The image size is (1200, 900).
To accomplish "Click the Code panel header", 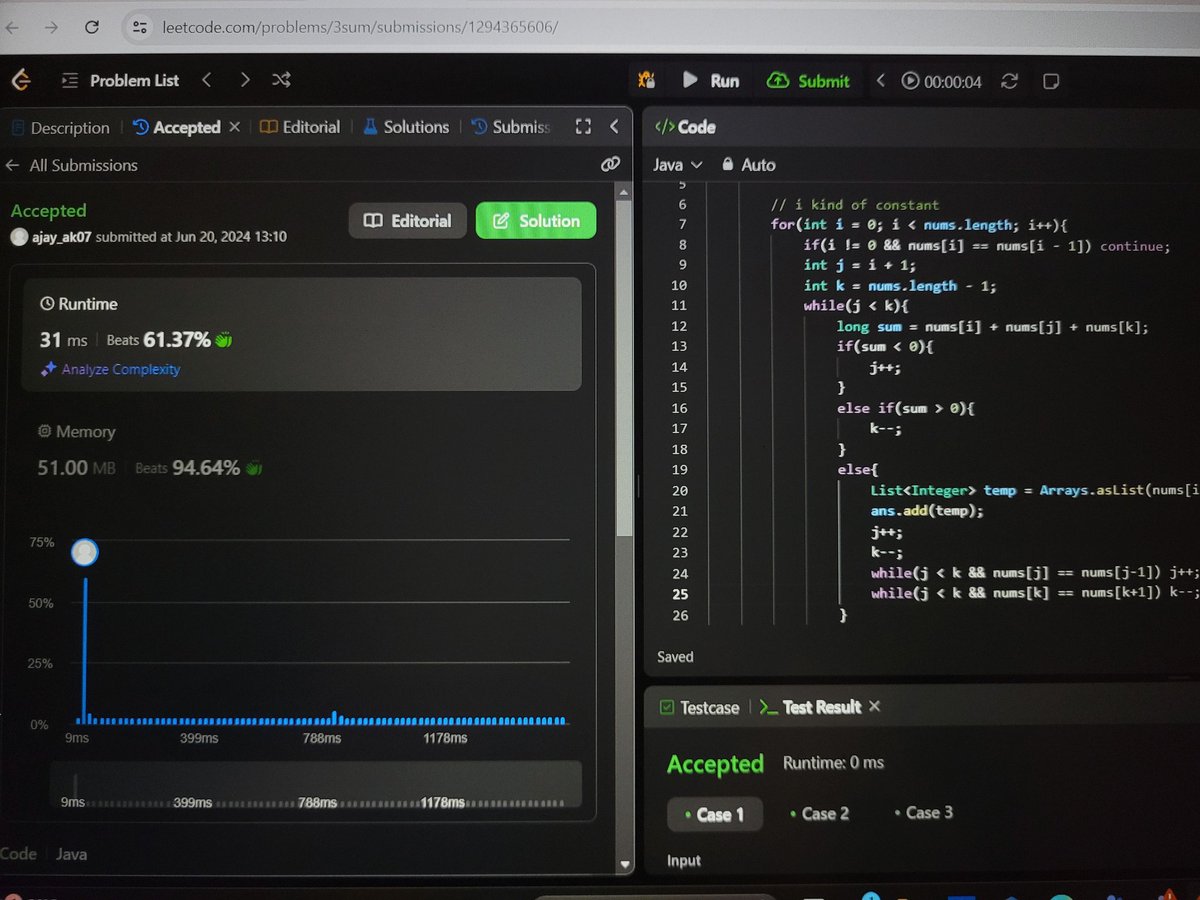I will (685, 127).
